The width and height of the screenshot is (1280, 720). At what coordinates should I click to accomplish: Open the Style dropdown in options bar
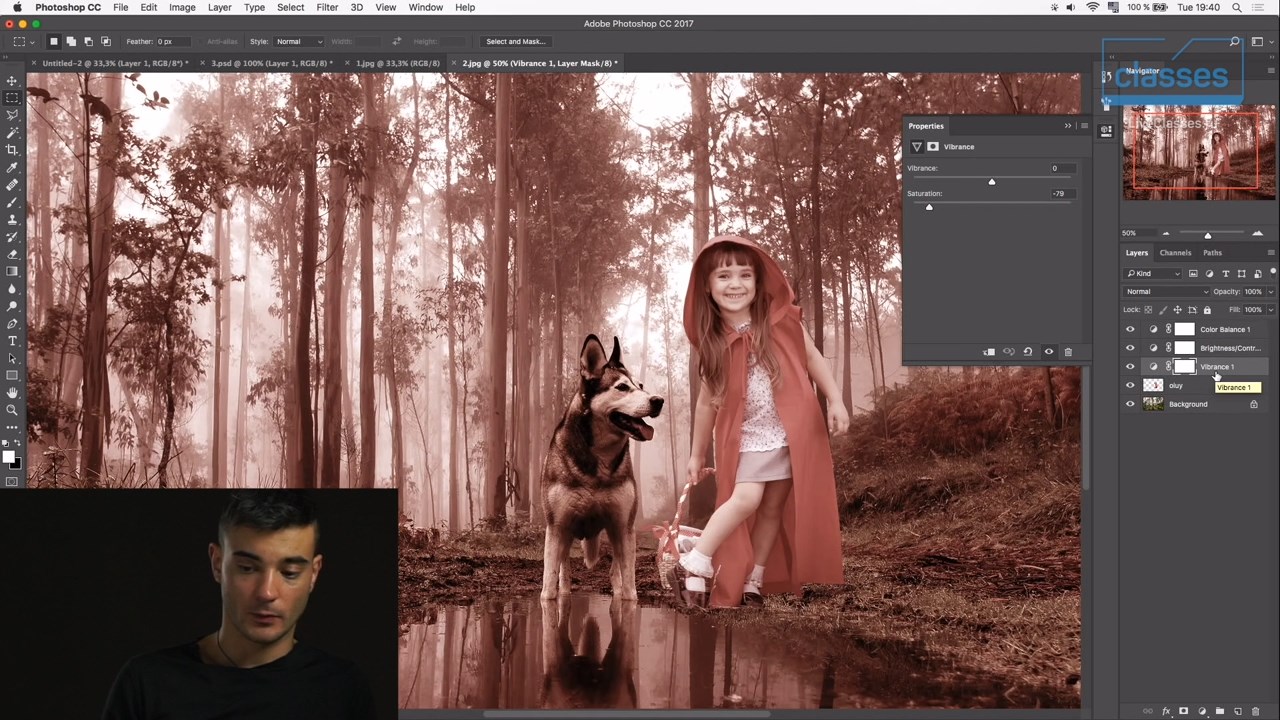point(299,42)
